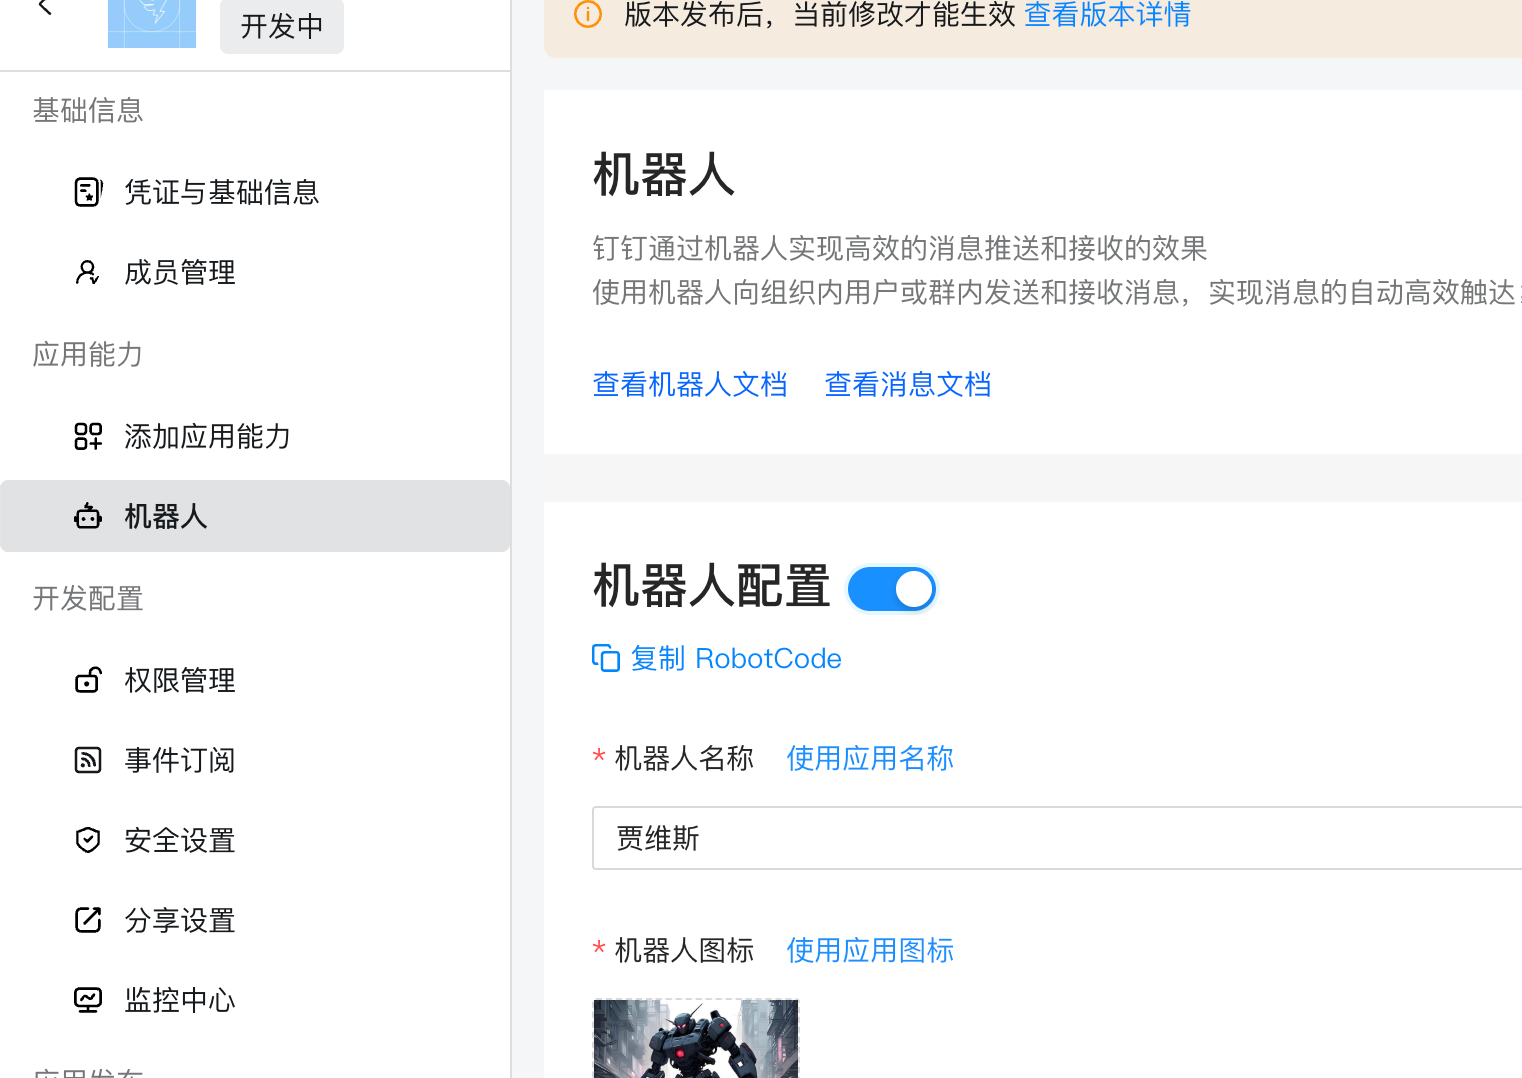1522x1078 pixels.
Task: Select the 分享设置 share icon
Action: (x=88, y=920)
